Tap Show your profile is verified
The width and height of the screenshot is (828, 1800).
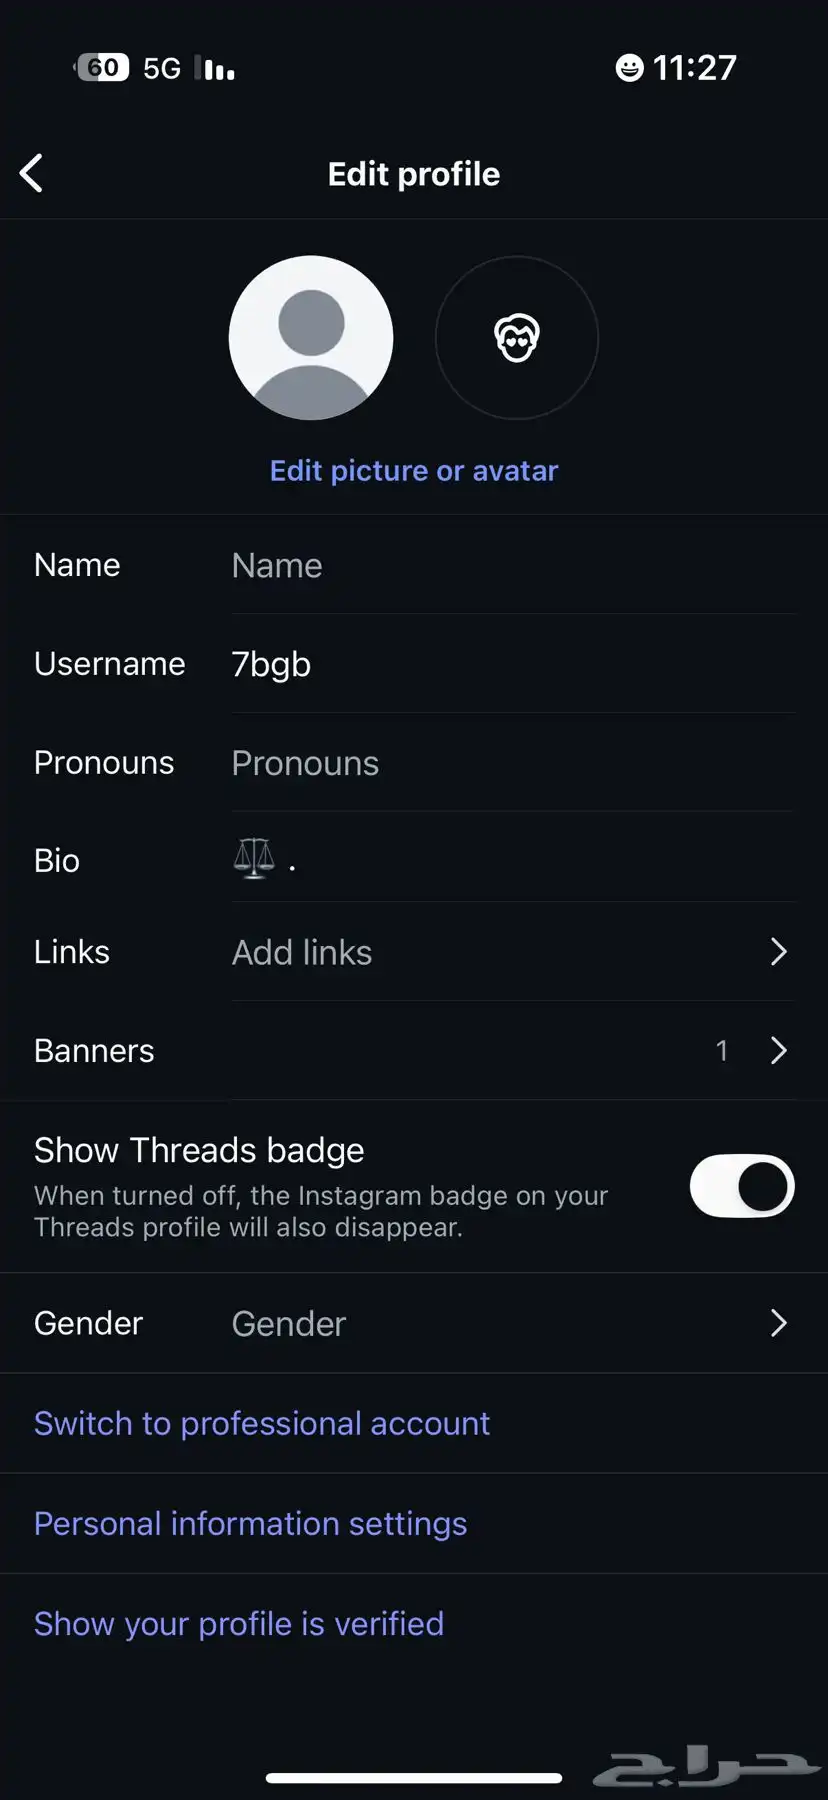point(239,1623)
